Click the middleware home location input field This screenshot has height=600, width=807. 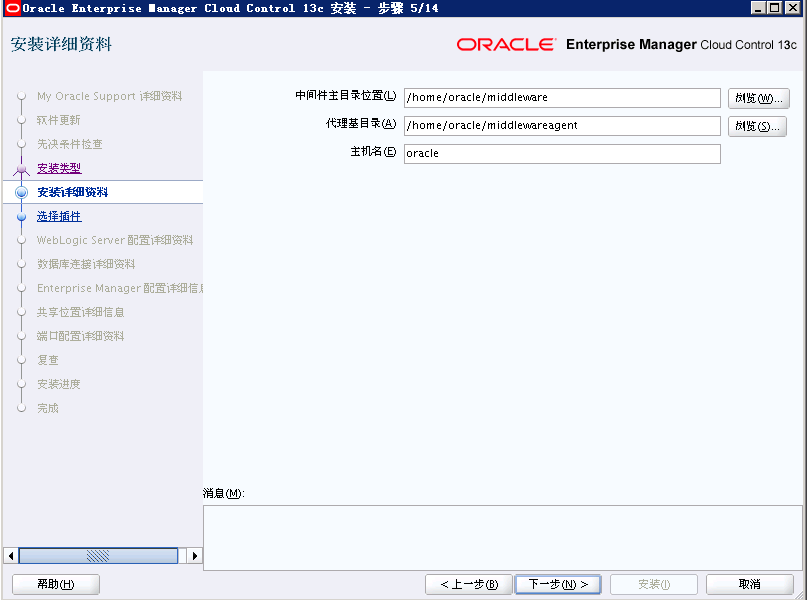(562, 98)
